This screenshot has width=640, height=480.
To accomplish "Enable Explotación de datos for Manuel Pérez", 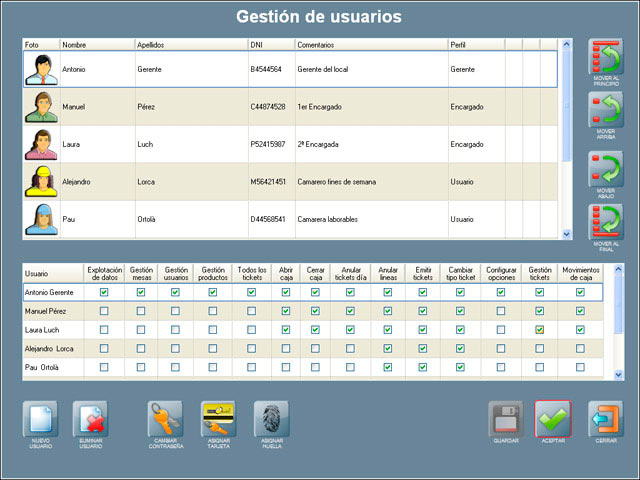I will (105, 311).
